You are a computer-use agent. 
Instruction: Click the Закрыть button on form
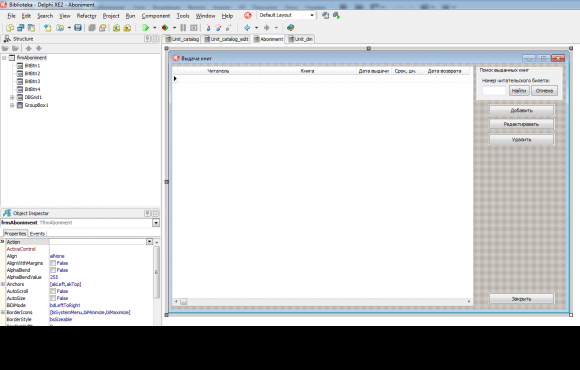[x=522, y=299]
